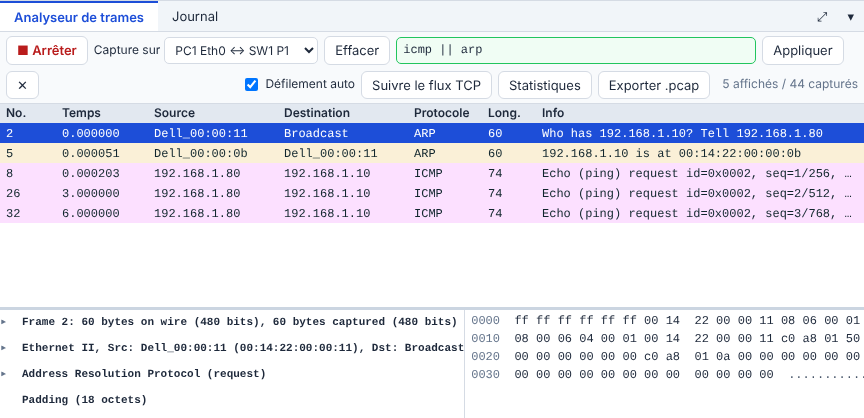864x418 pixels.
Task: Click hex offset 0010 line
Action: 485,338
